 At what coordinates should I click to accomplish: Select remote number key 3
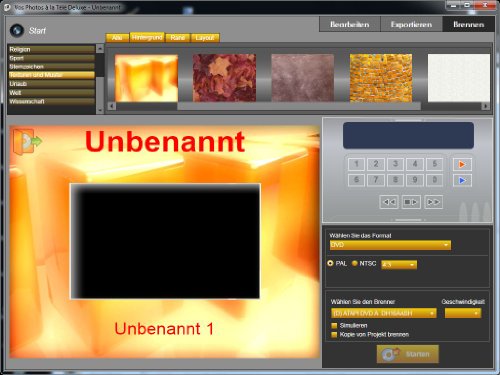[x=395, y=164]
